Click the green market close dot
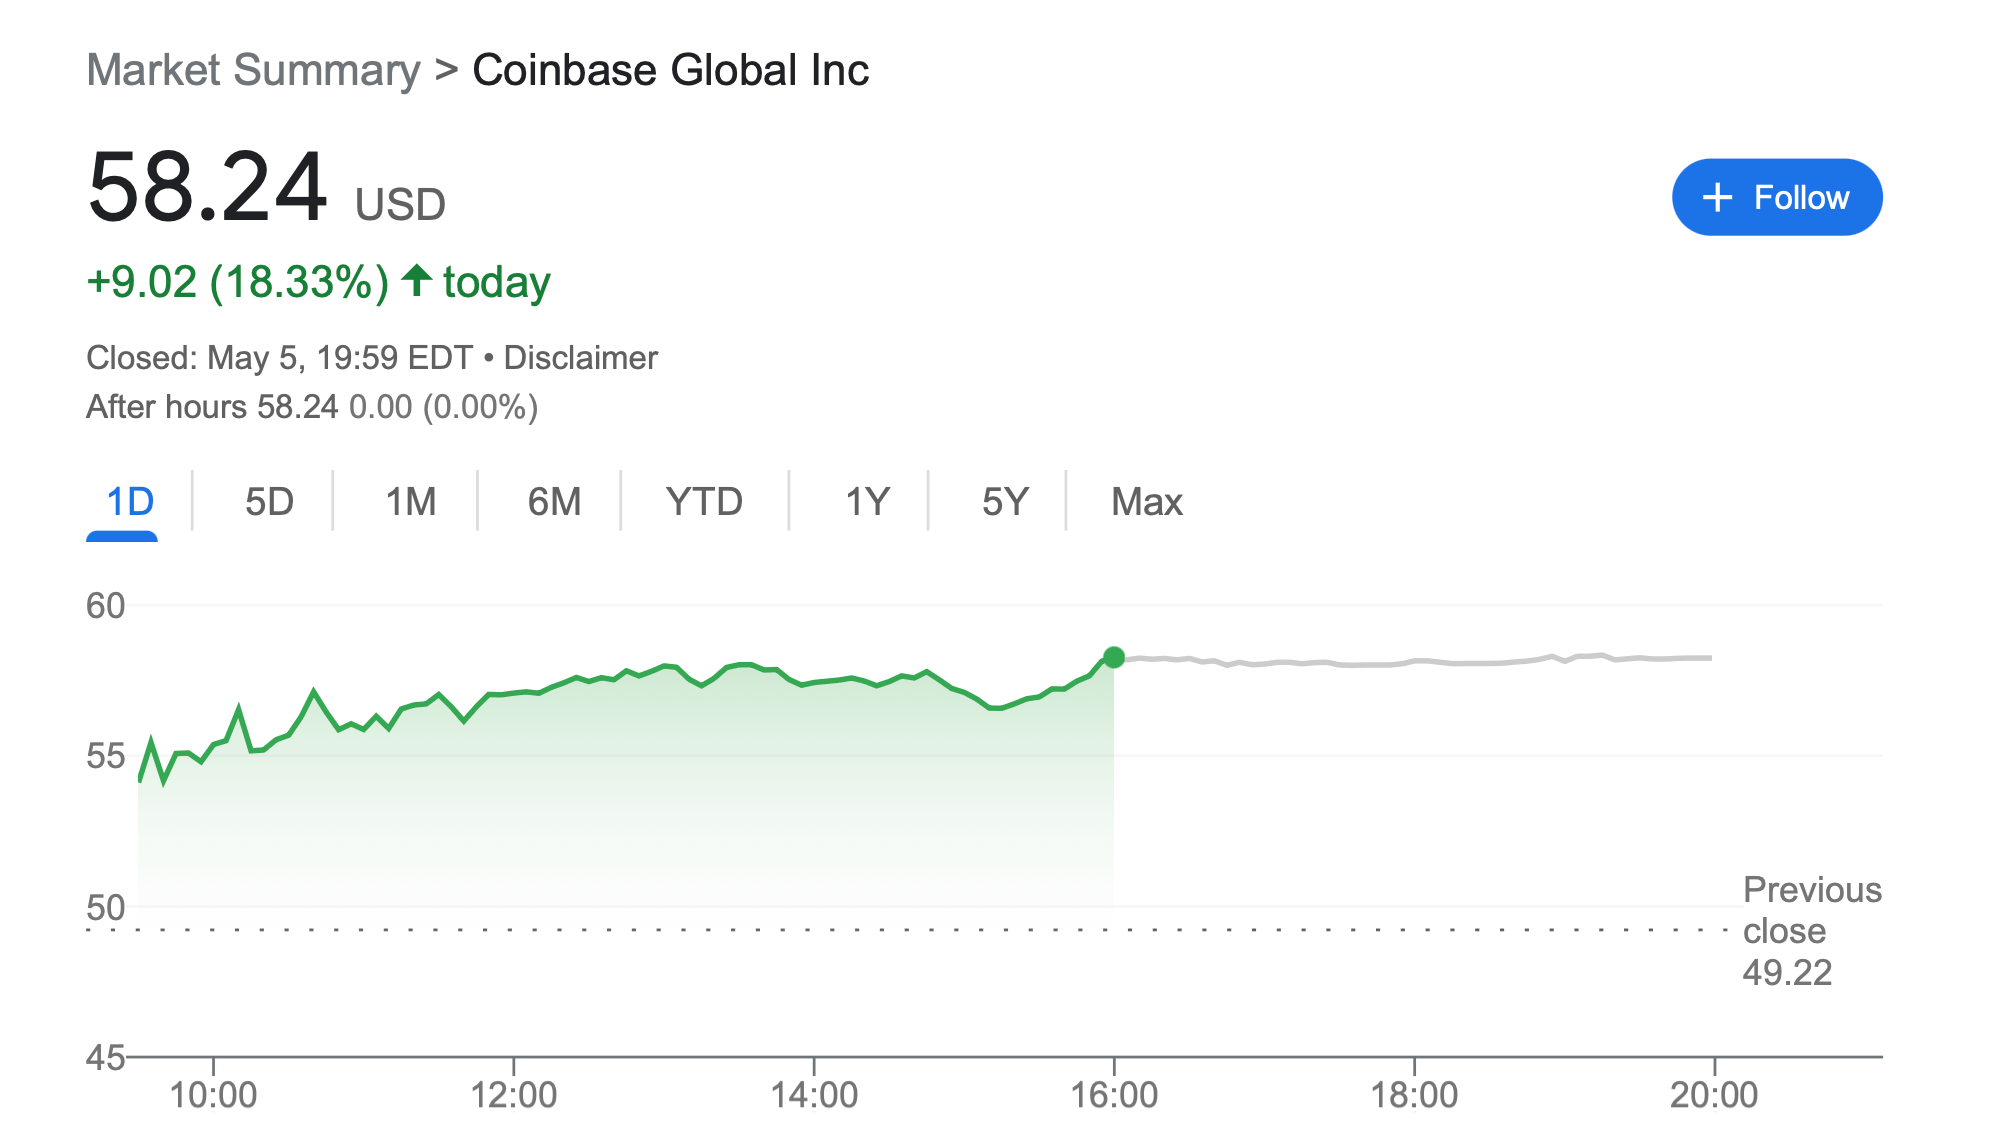This screenshot has height=1148, width=1996. [x=1113, y=657]
